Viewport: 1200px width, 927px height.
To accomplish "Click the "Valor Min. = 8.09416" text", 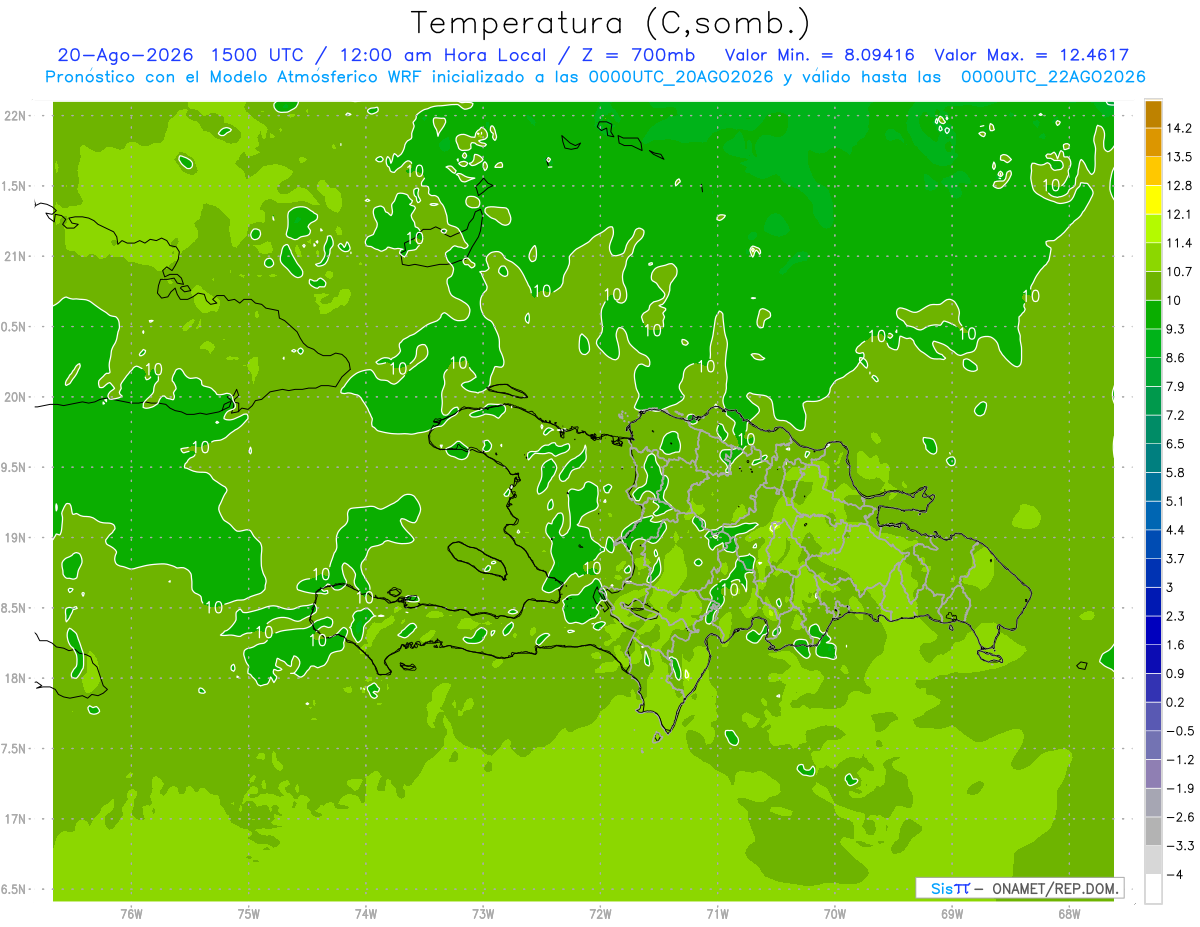I will pyautogui.click(x=820, y=55).
